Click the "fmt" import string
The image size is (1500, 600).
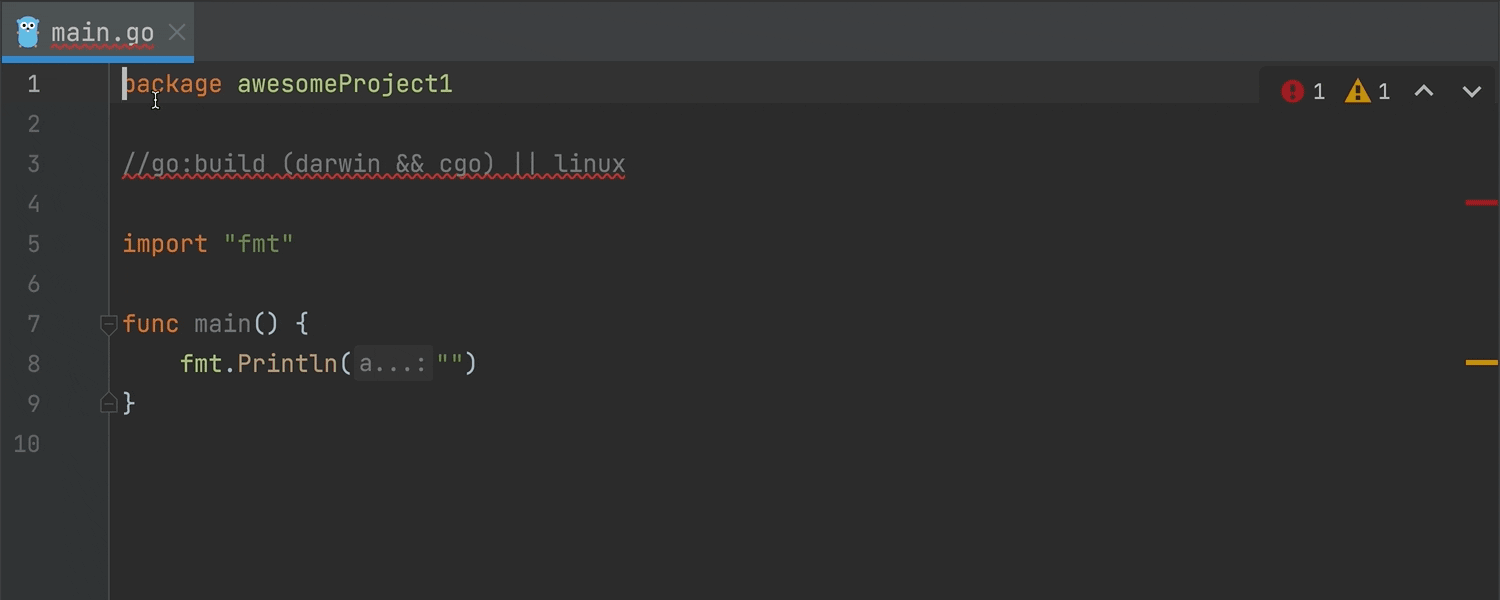pos(259,244)
